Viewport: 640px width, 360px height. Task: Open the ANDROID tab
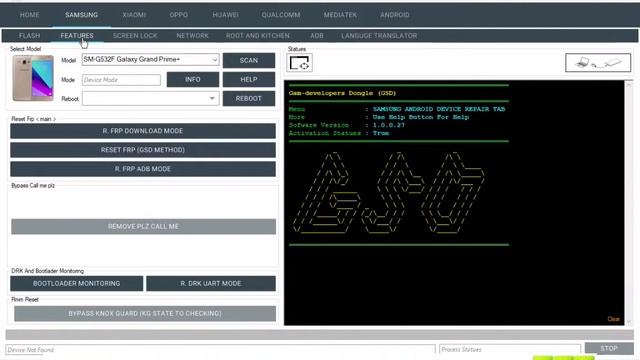point(395,15)
